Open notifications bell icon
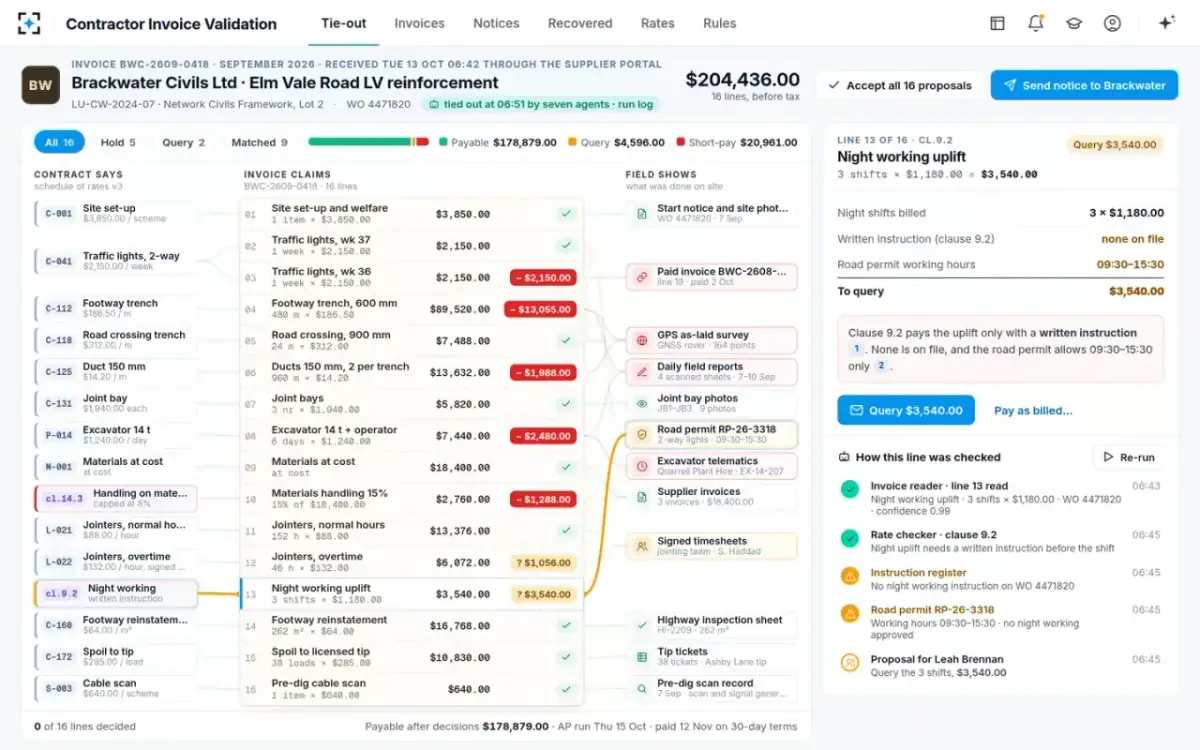Screen dimensions: 1200x750 point(1036,23)
